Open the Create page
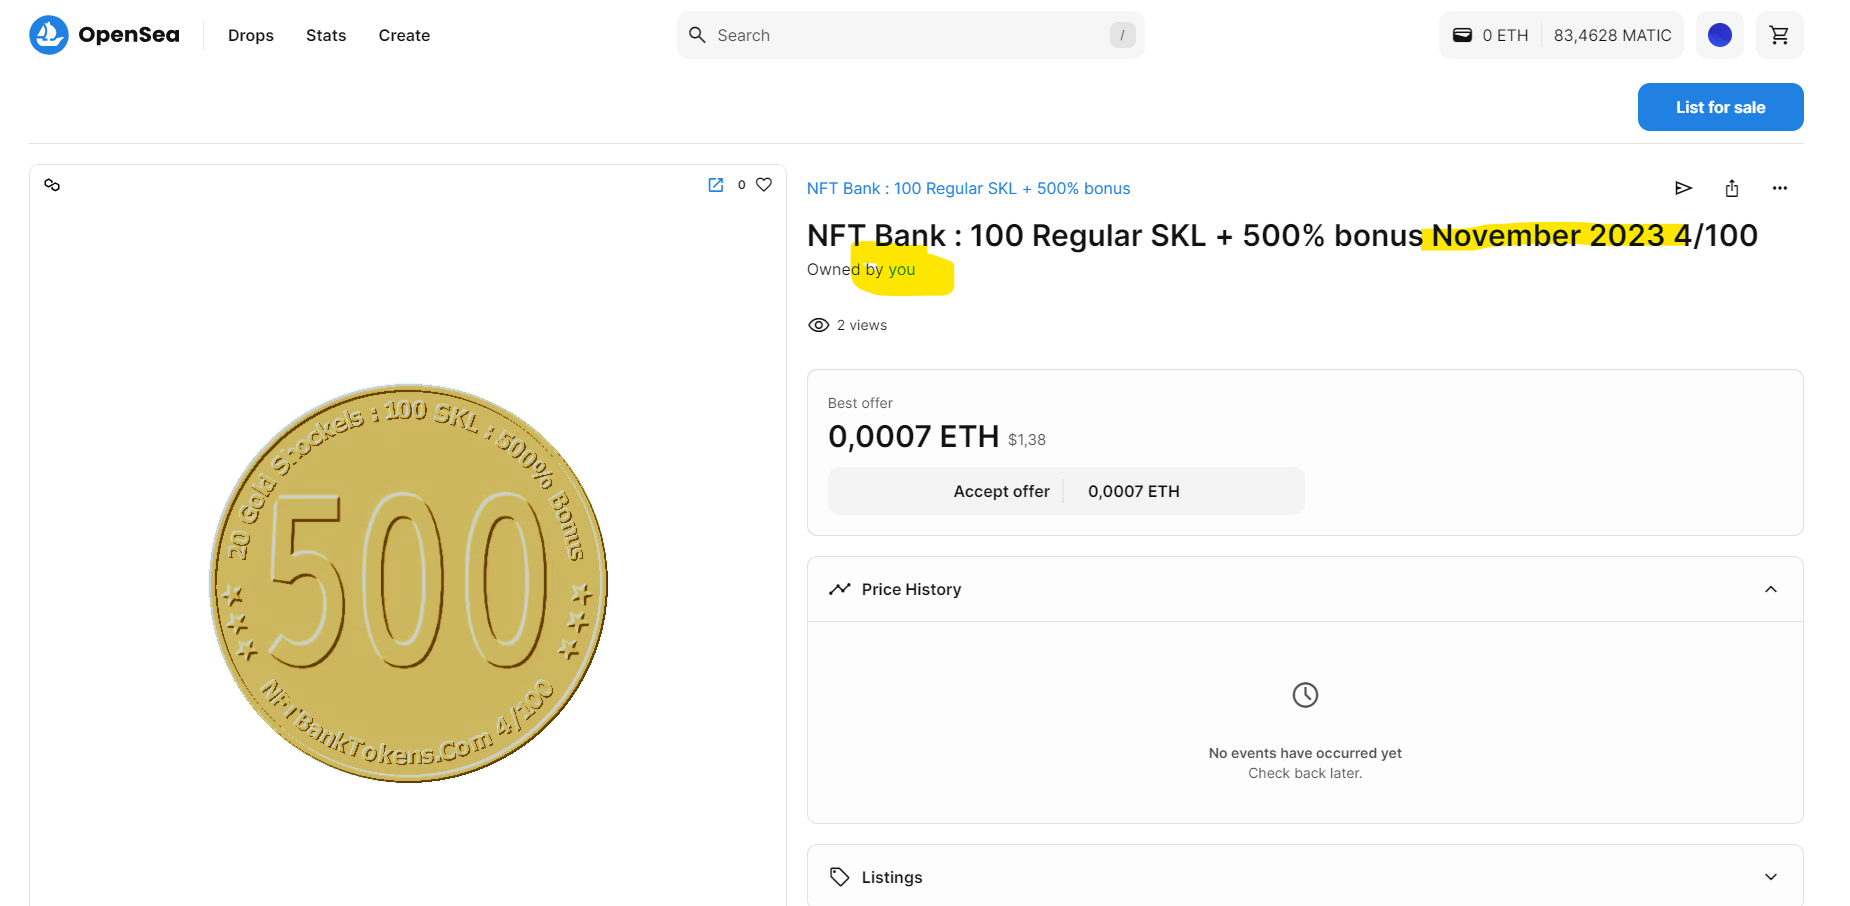Image resolution: width=1850 pixels, height=906 pixels. click(x=404, y=35)
